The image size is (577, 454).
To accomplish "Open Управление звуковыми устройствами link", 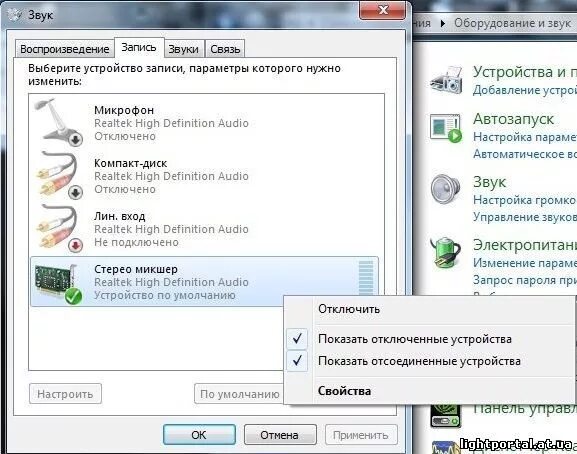I will tap(525, 217).
